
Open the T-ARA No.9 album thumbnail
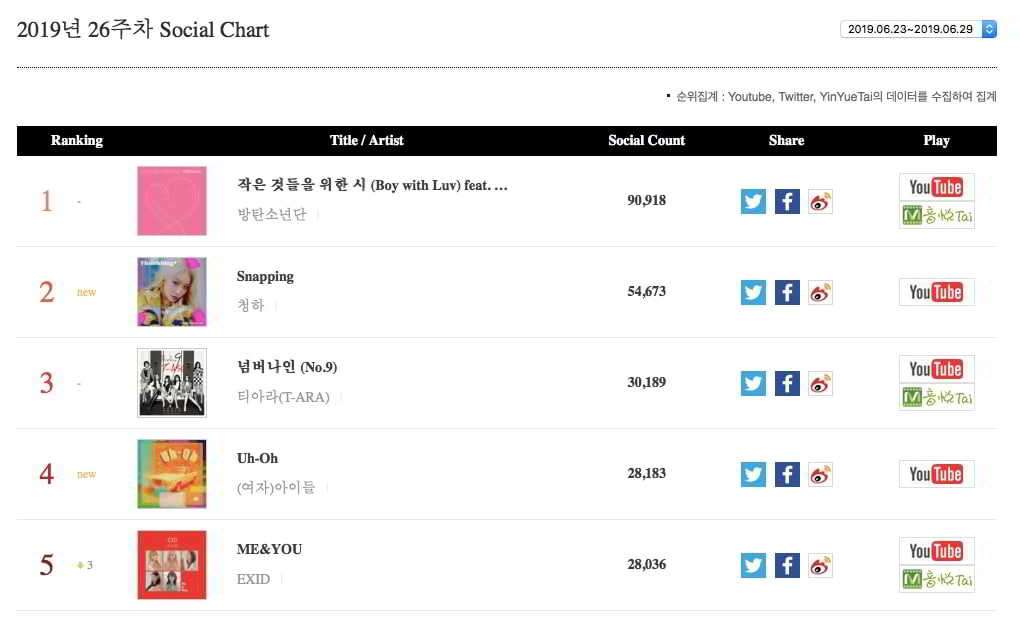point(172,383)
